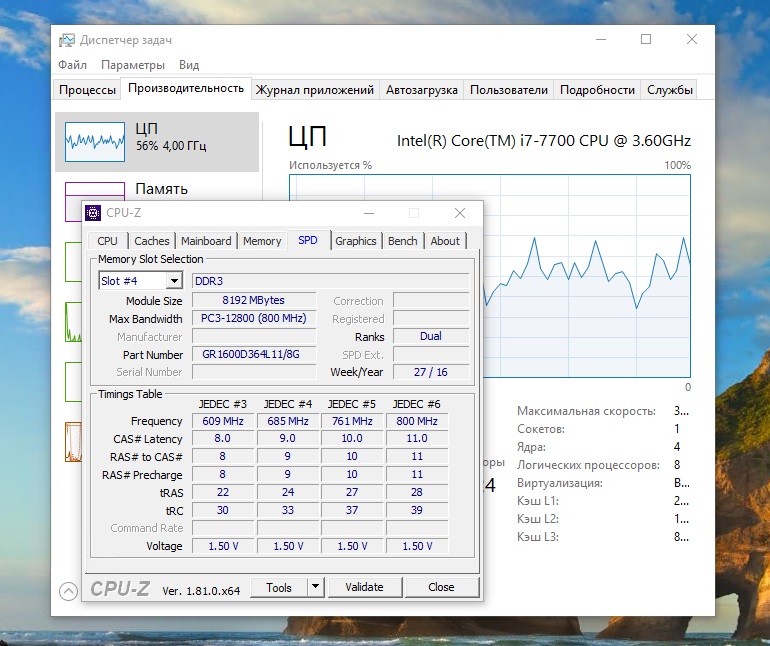Open the Подробности tab
Screen dimensions: 770x646
[x=597, y=90]
